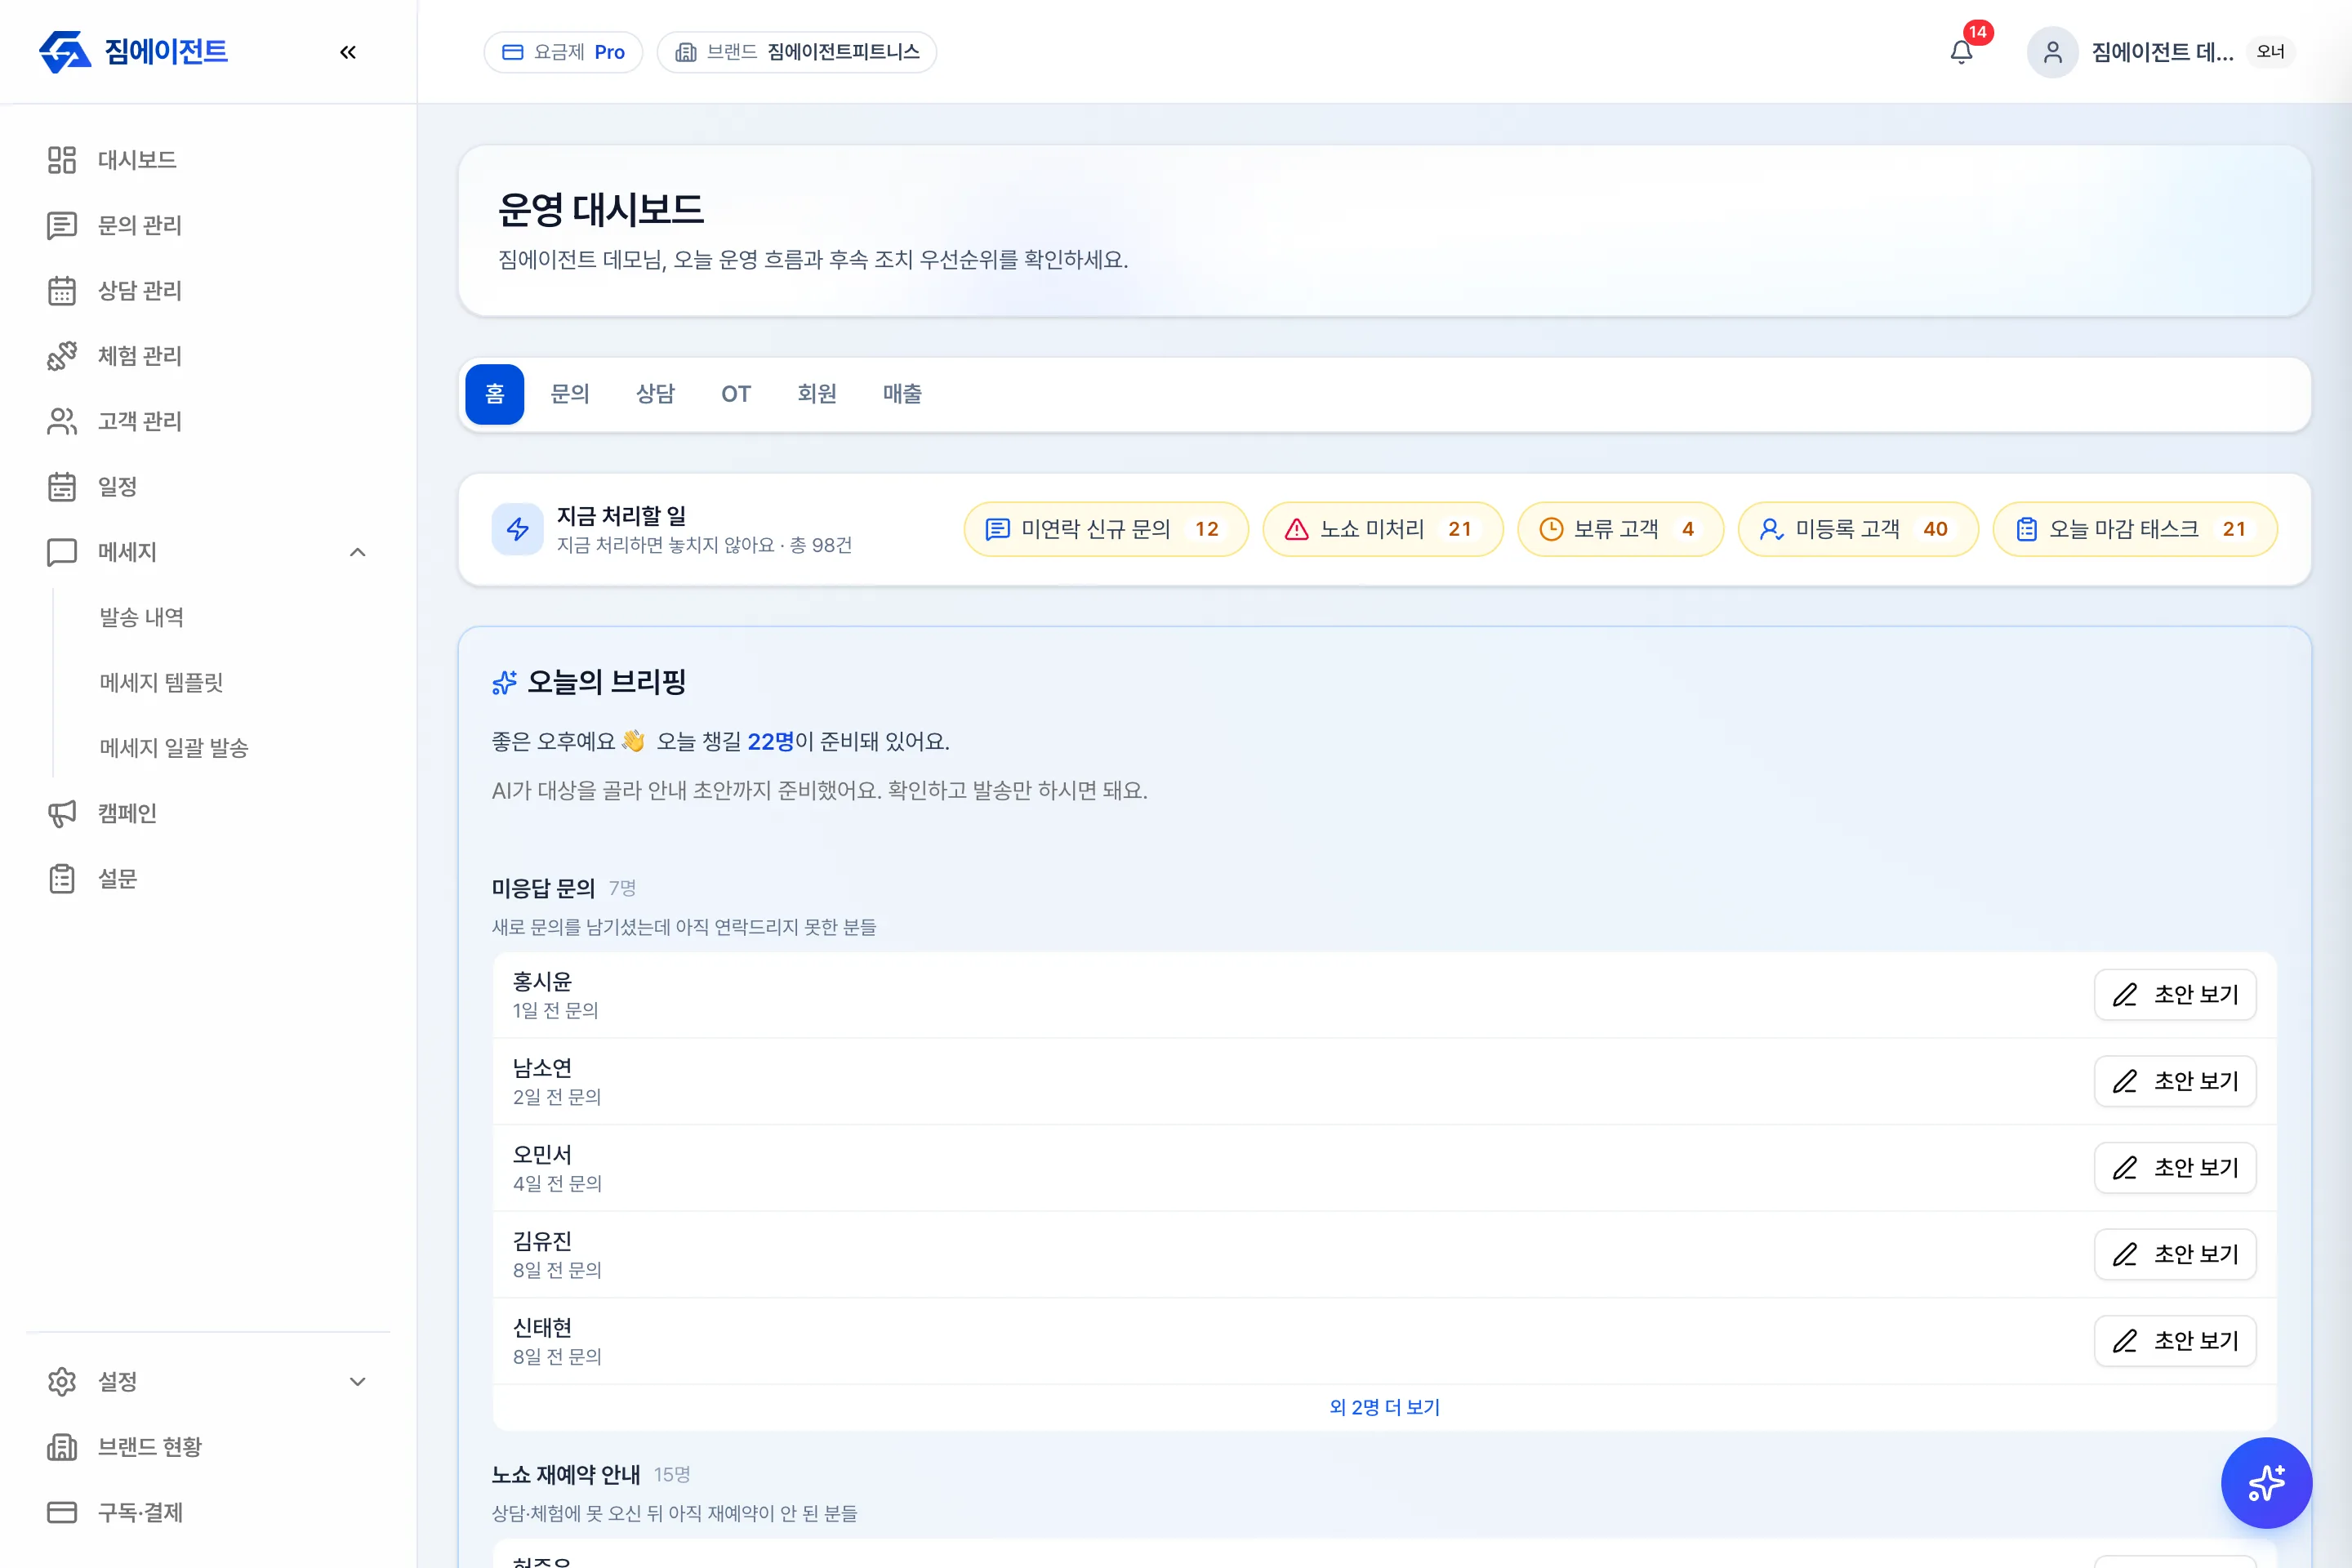Click the sparkle icon next to 오늘의 브리핑
The height and width of the screenshot is (1568, 2352).
pos(504,683)
